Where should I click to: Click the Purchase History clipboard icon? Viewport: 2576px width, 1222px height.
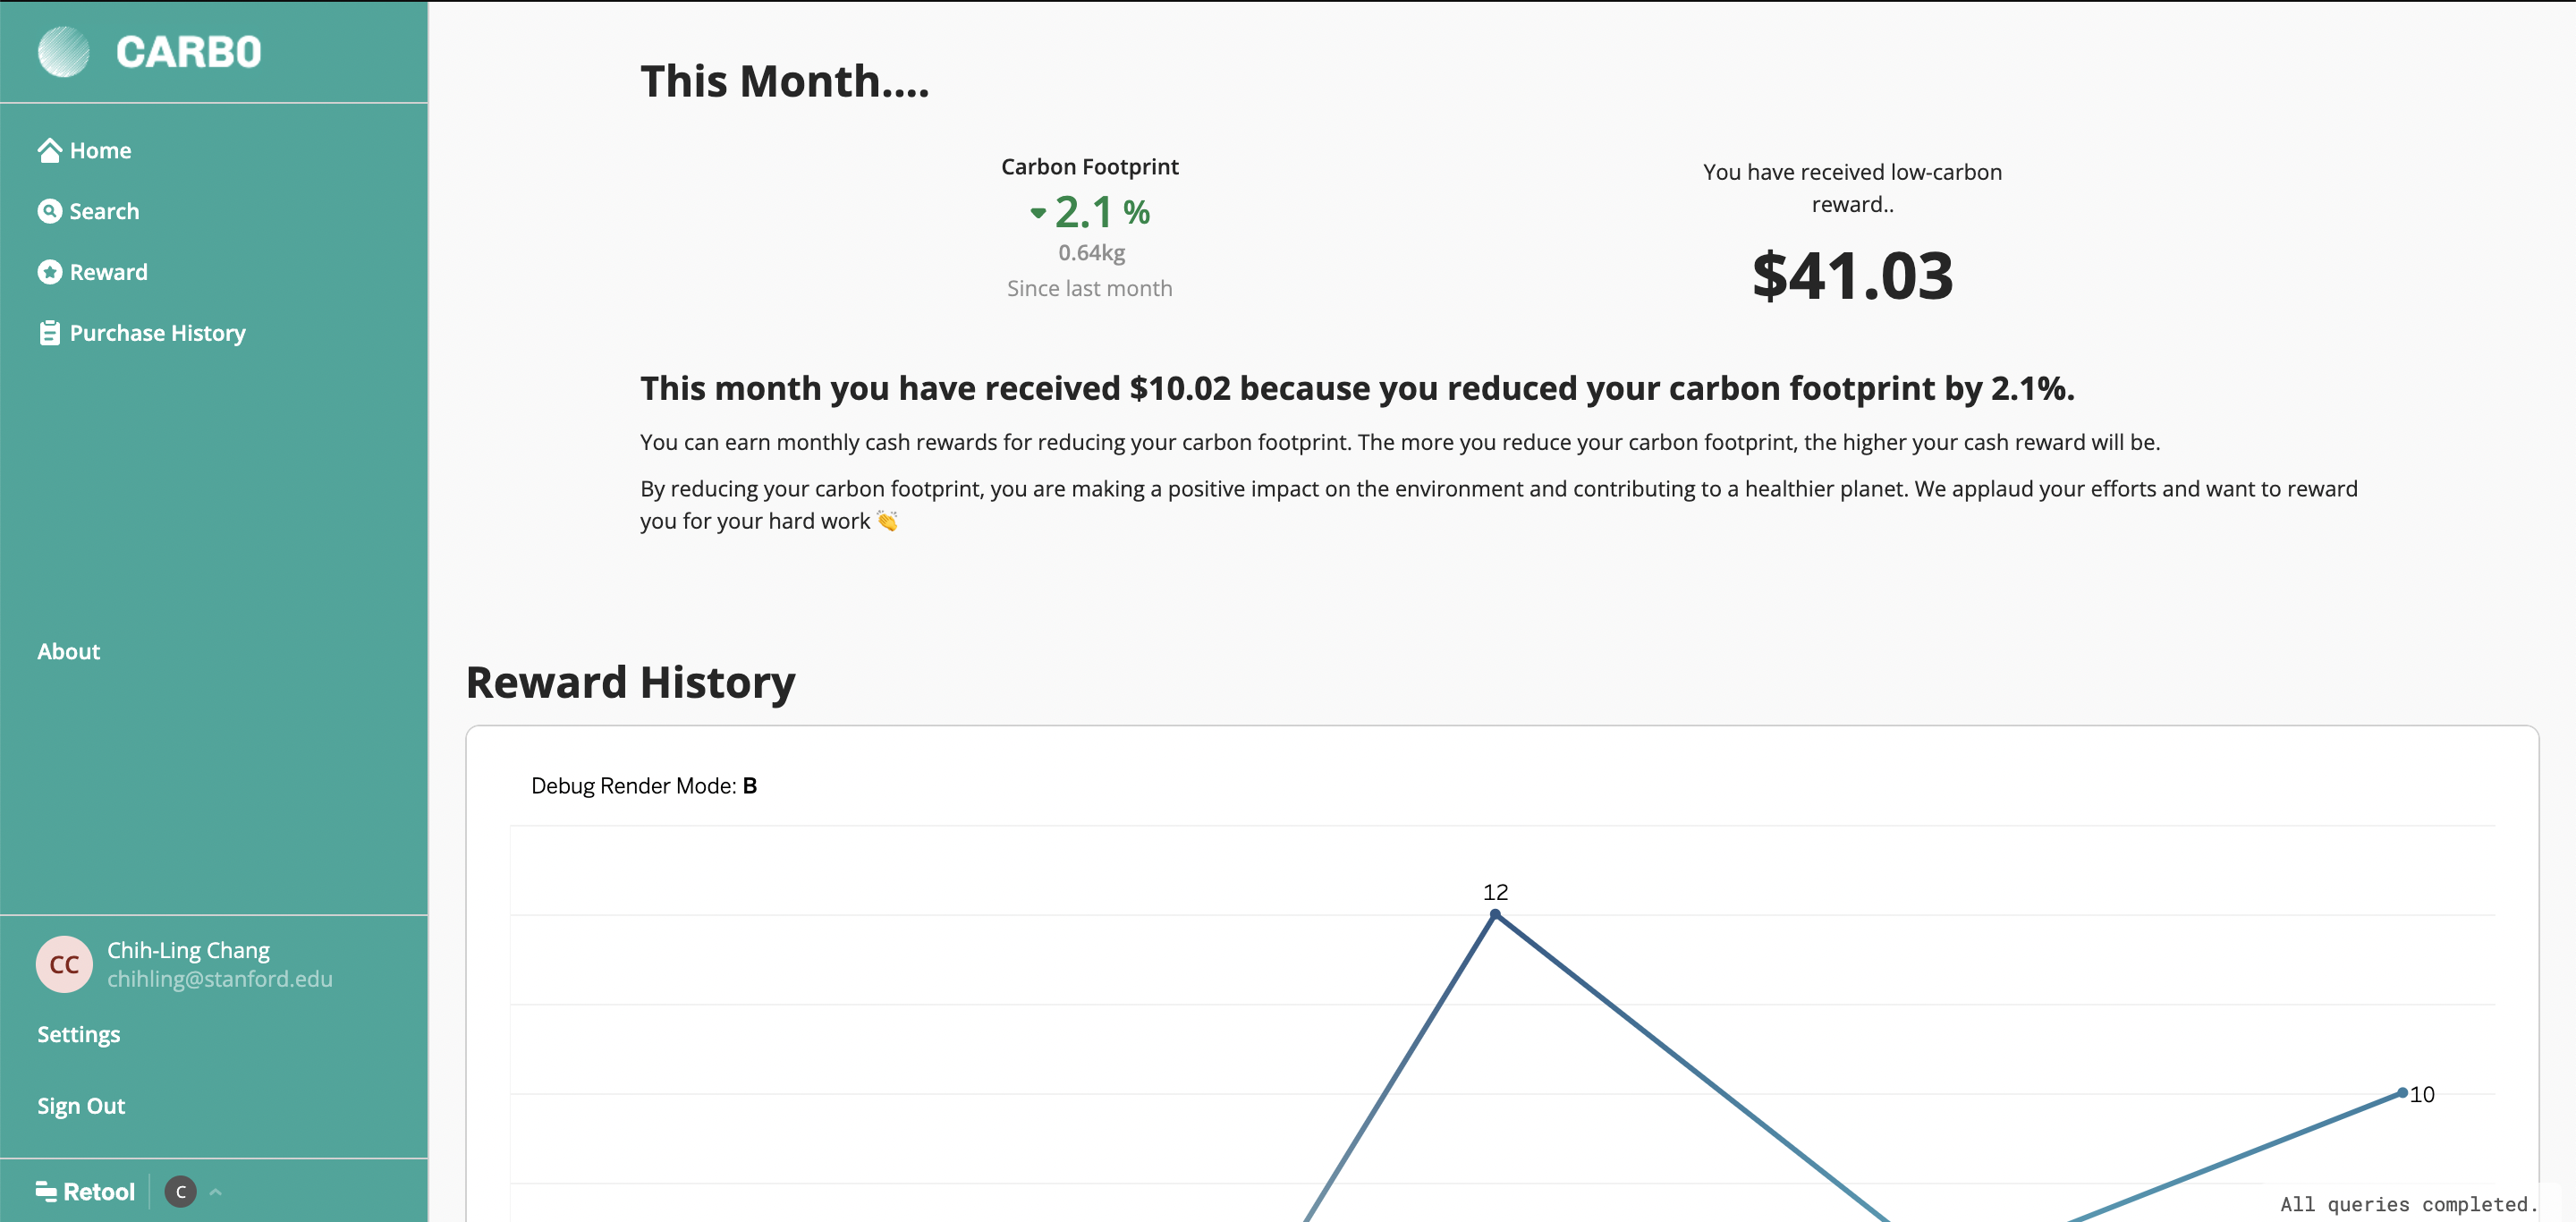(49, 333)
